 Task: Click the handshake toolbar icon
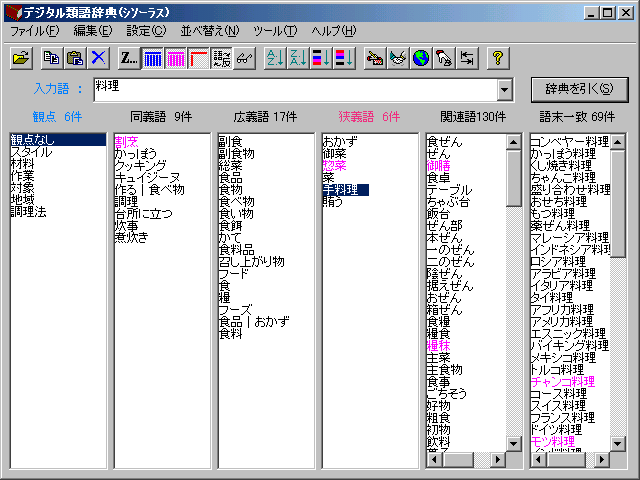click(398, 58)
